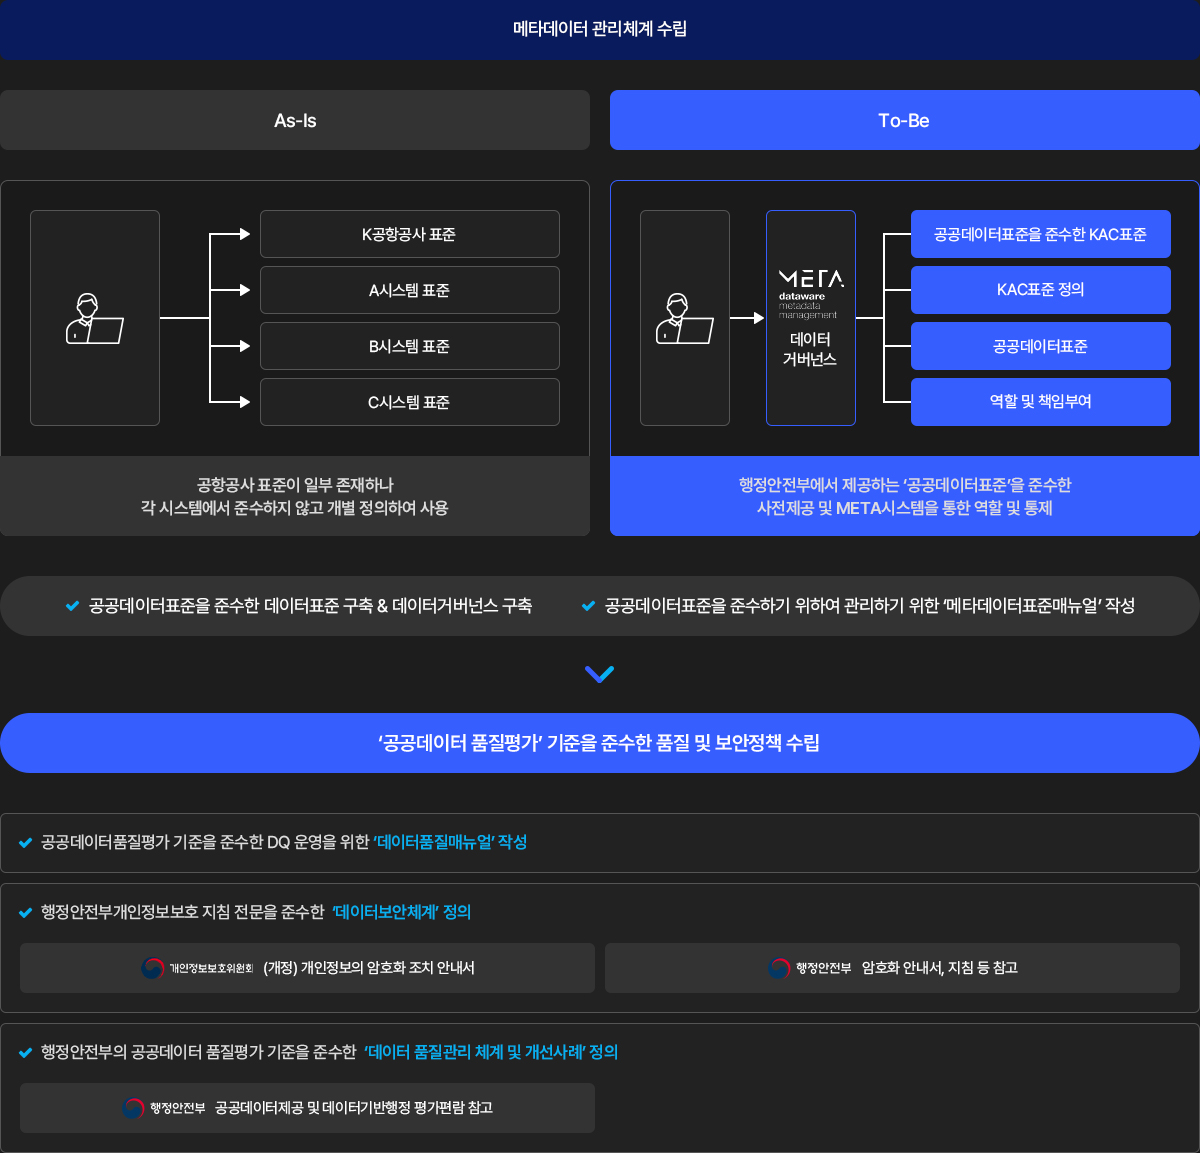The image size is (1200, 1153).
Task: Click the B시스템 표준 box
Action: coord(410,346)
